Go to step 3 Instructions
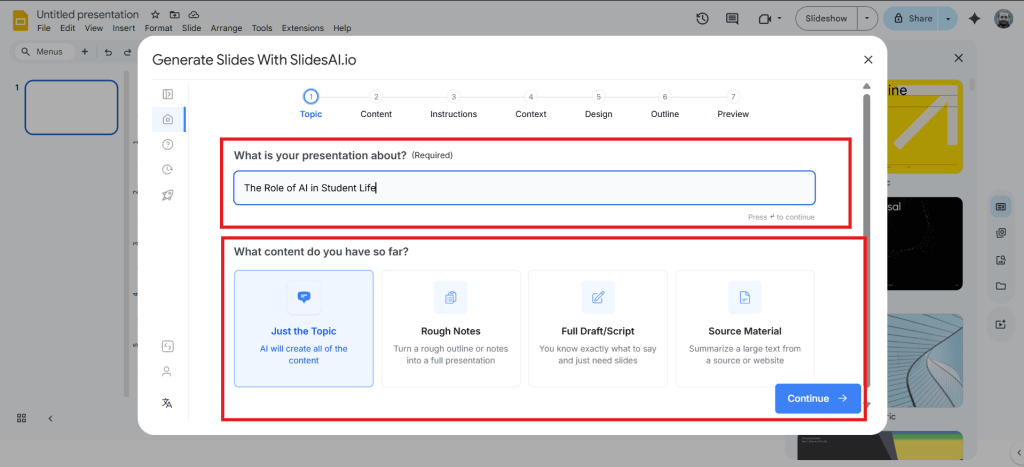The width and height of the screenshot is (1024, 467). [x=454, y=105]
